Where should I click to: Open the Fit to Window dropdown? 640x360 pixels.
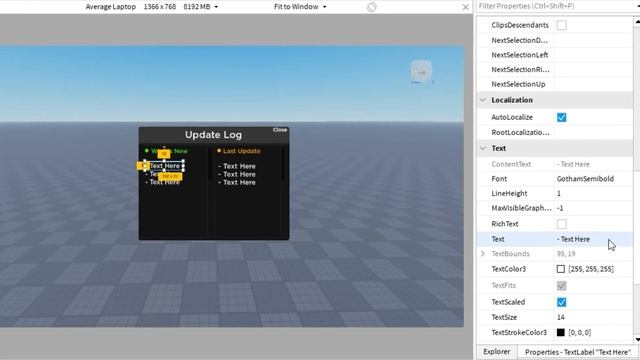coord(300,7)
